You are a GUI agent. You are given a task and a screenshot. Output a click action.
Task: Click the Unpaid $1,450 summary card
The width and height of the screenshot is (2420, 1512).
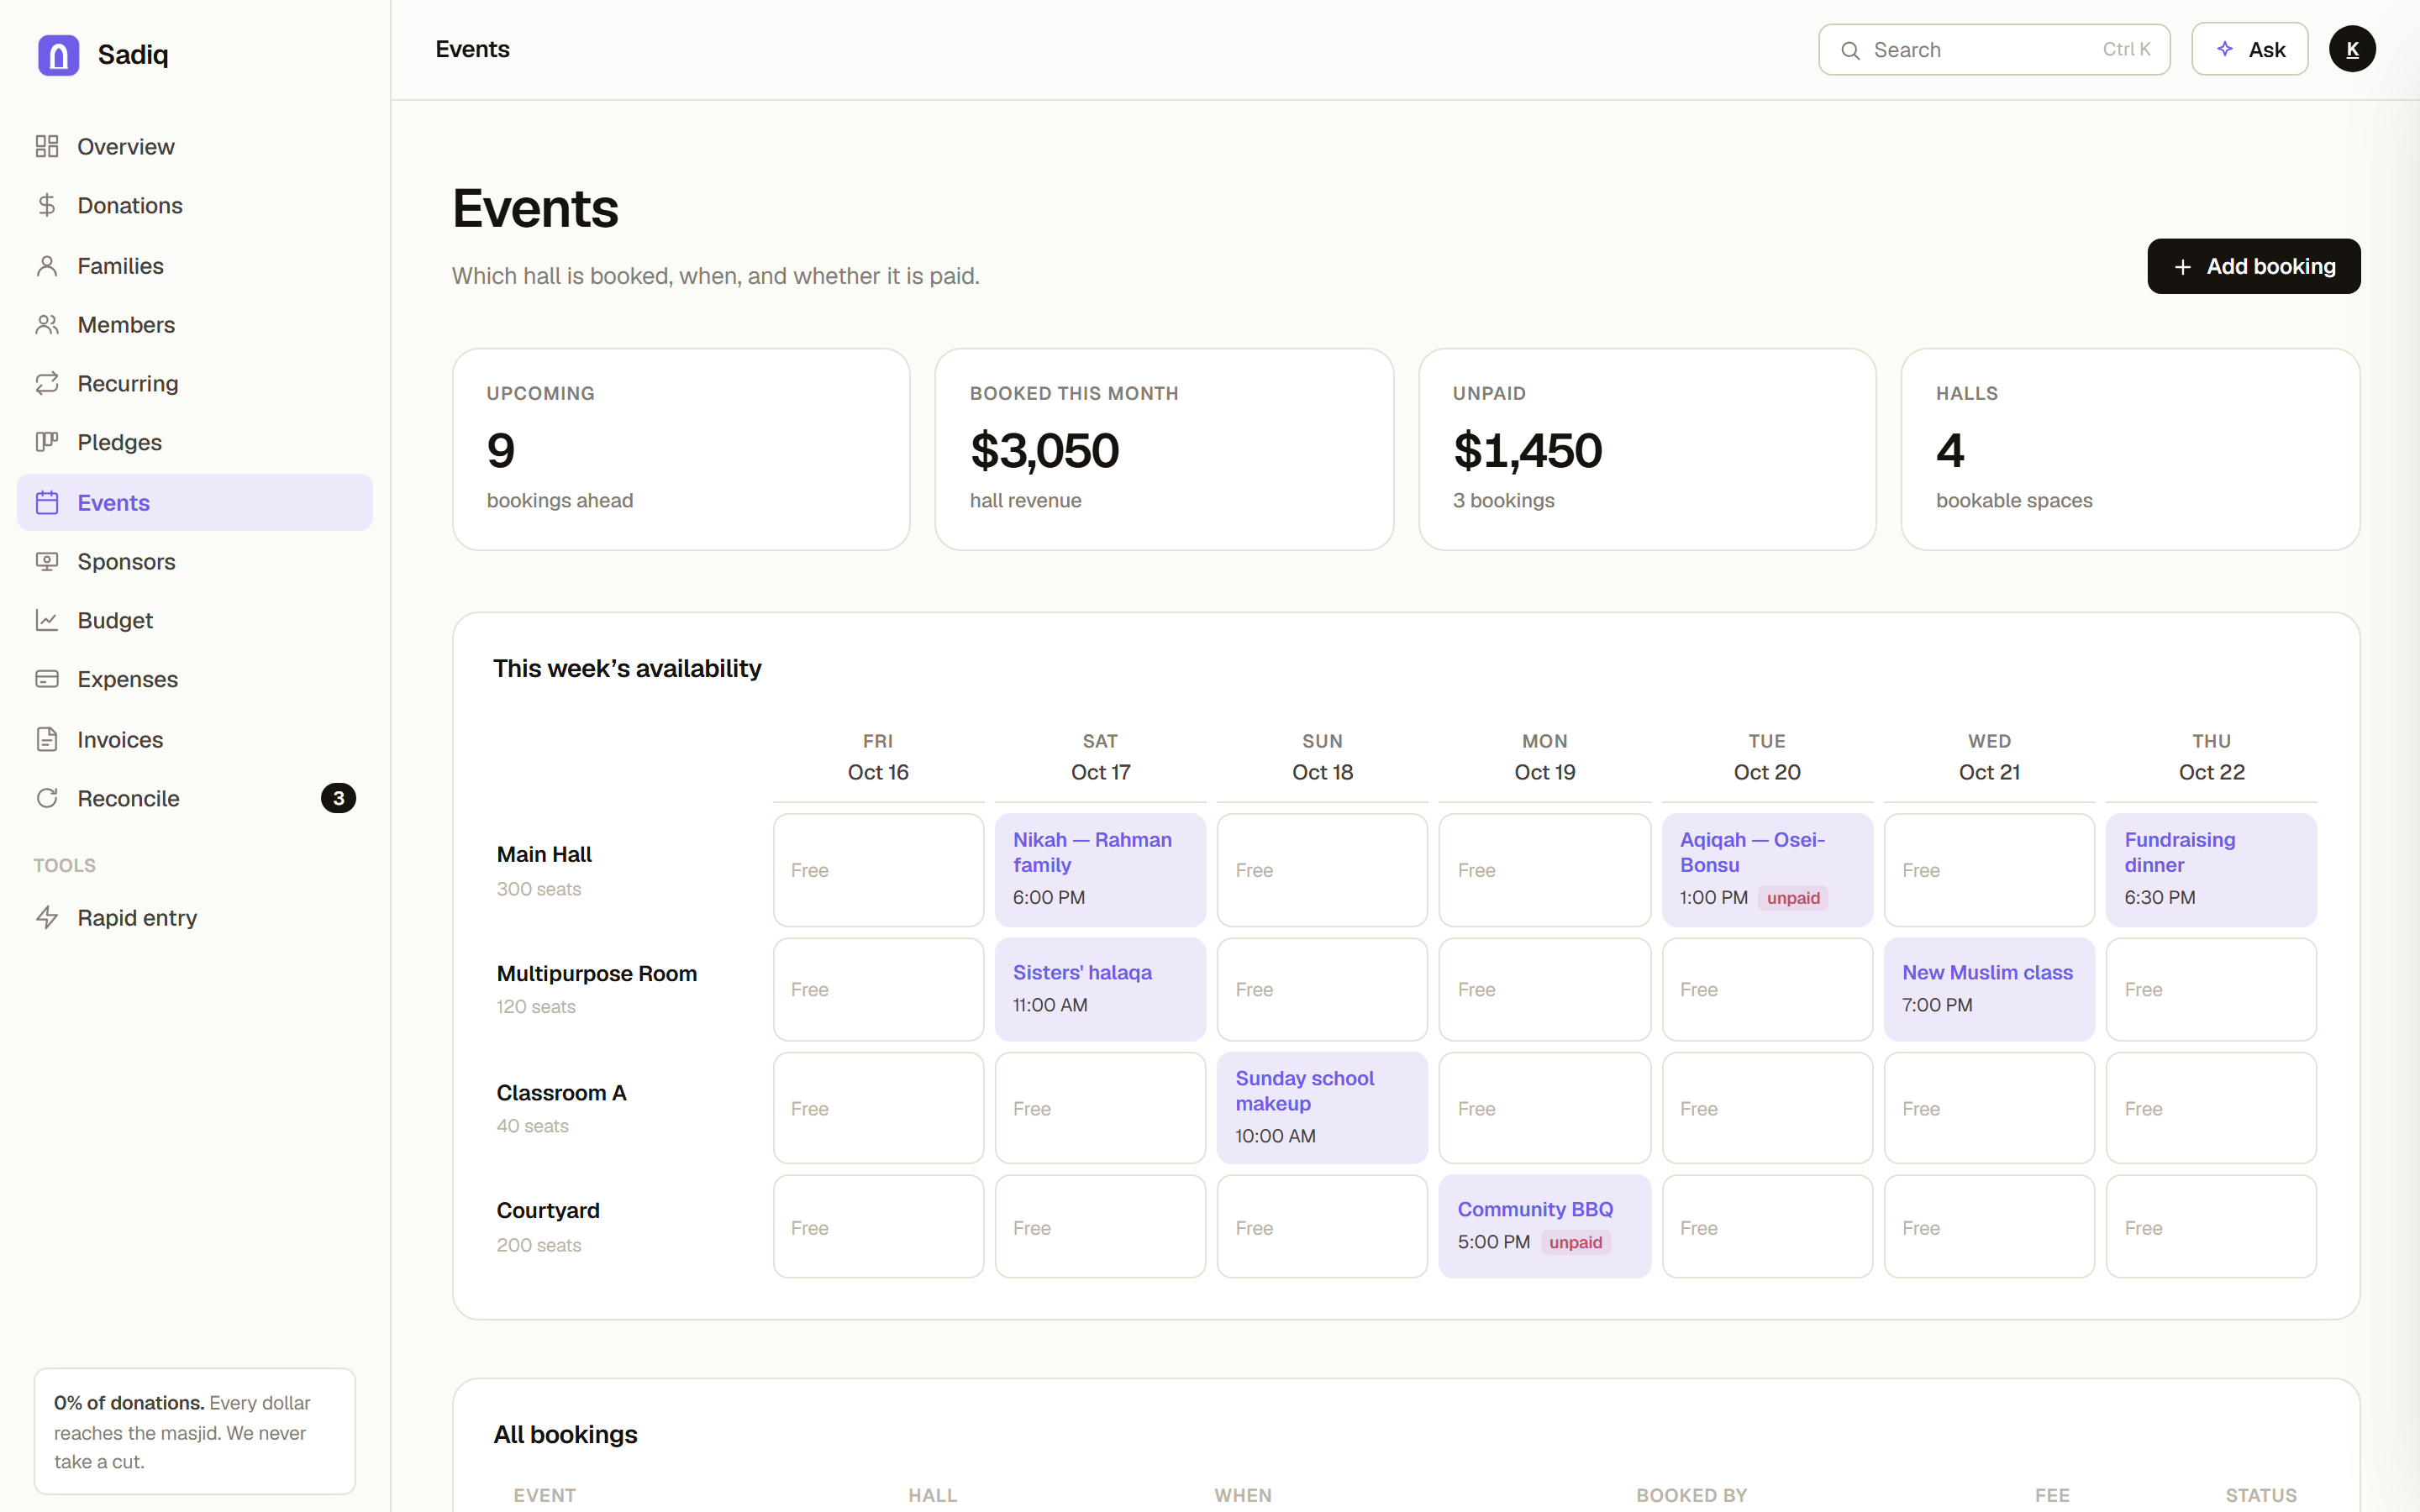(1646, 449)
